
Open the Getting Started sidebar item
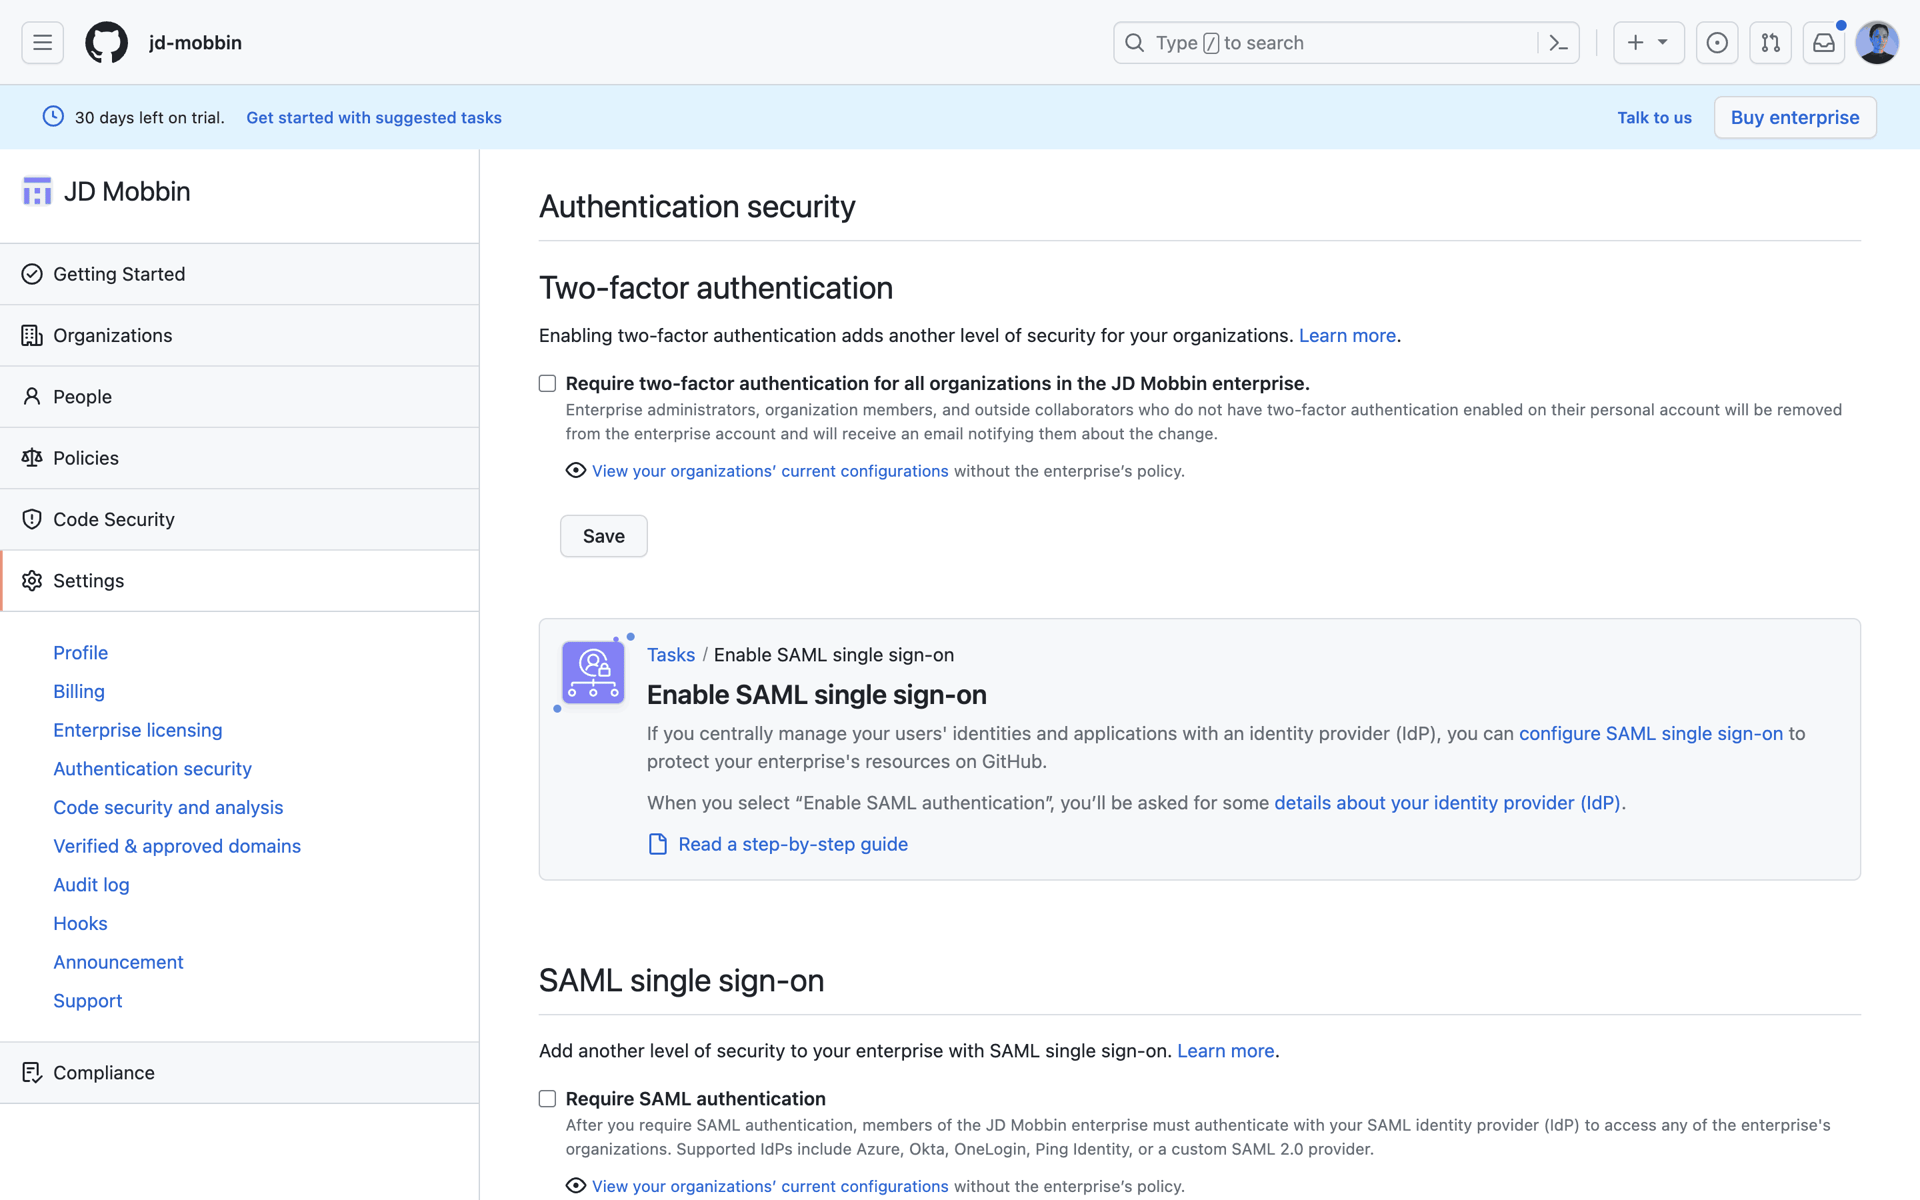pos(239,274)
